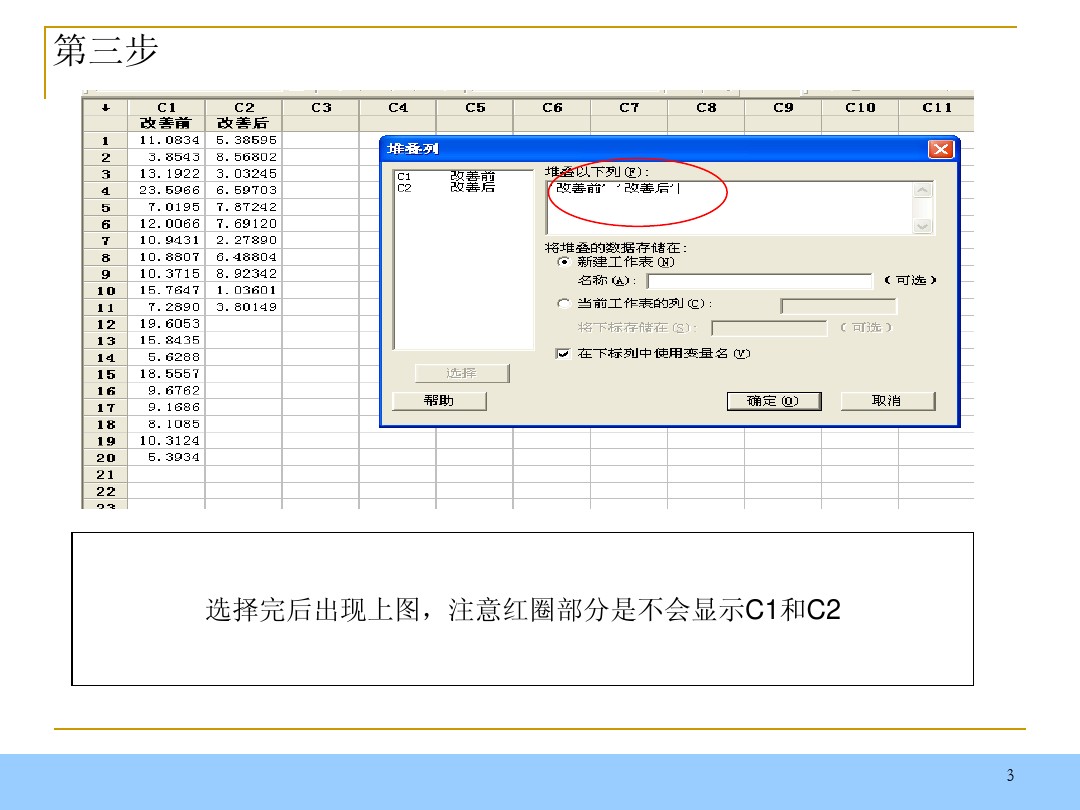Click the C3 column header
1080x810 pixels.
coord(322,107)
